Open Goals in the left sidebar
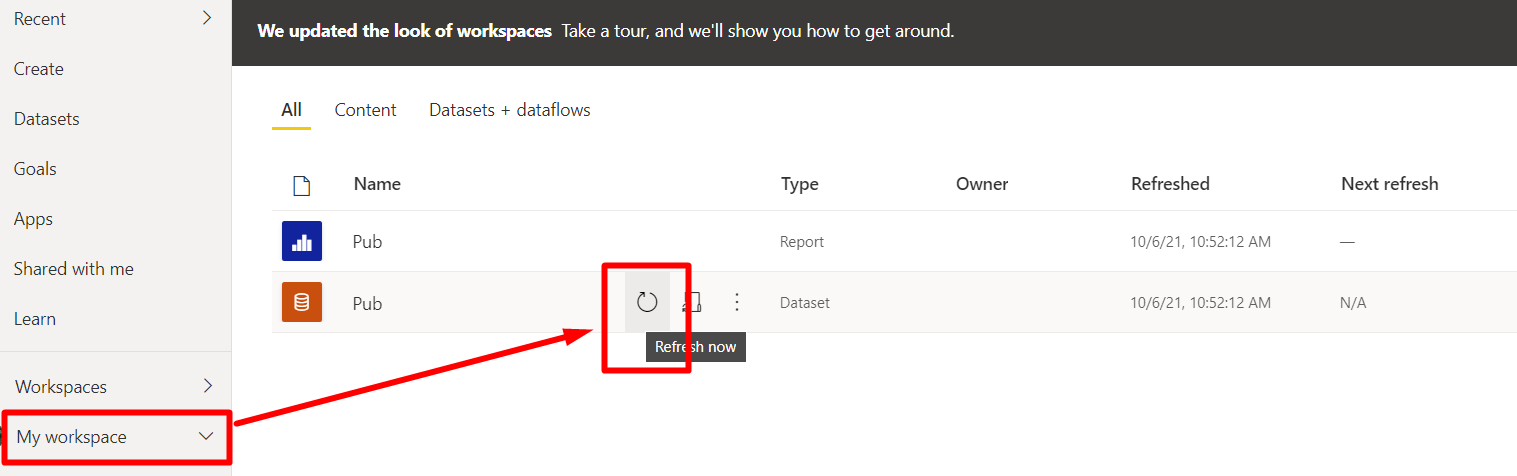The height and width of the screenshot is (476, 1517). [x=35, y=169]
